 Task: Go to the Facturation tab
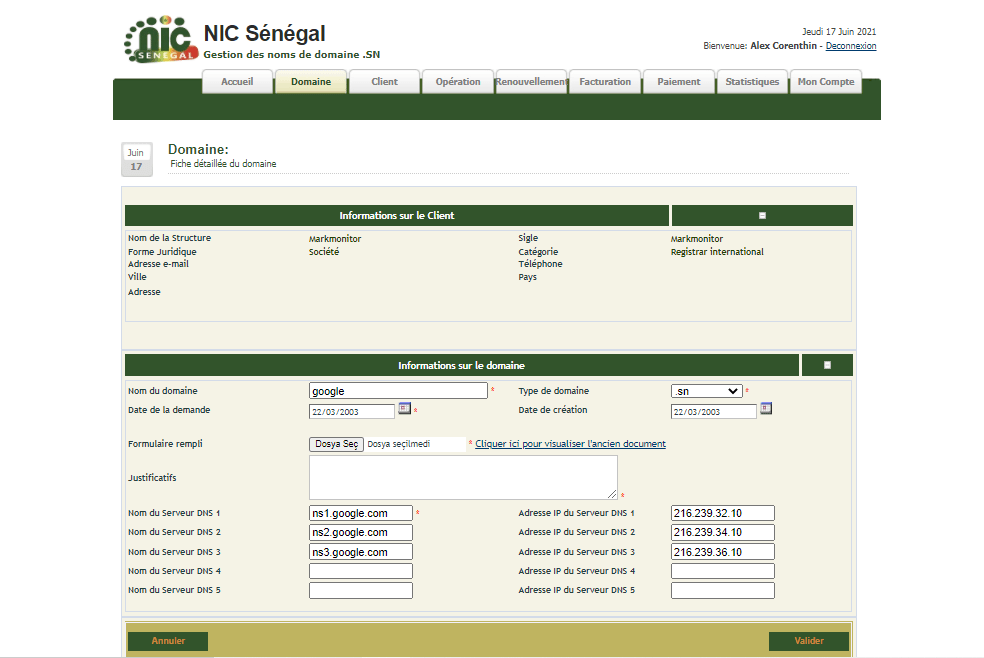click(605, 82)
